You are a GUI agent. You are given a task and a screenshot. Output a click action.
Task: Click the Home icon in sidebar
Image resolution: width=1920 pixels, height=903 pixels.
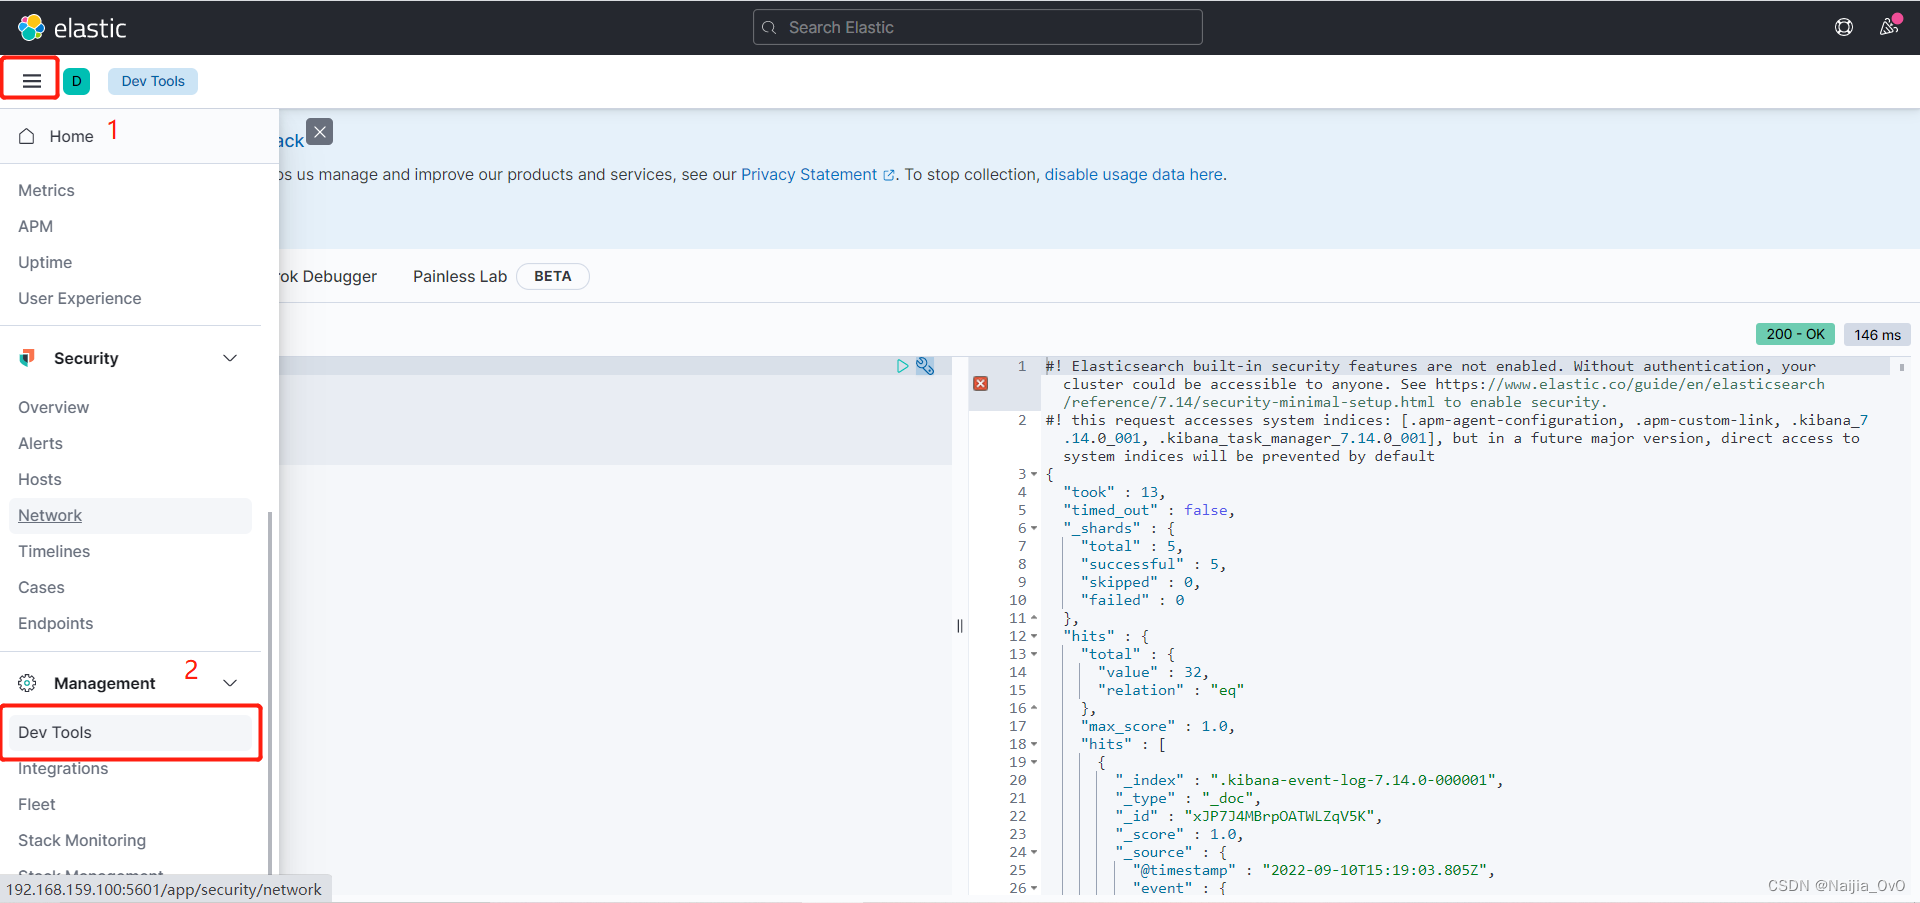27,136
